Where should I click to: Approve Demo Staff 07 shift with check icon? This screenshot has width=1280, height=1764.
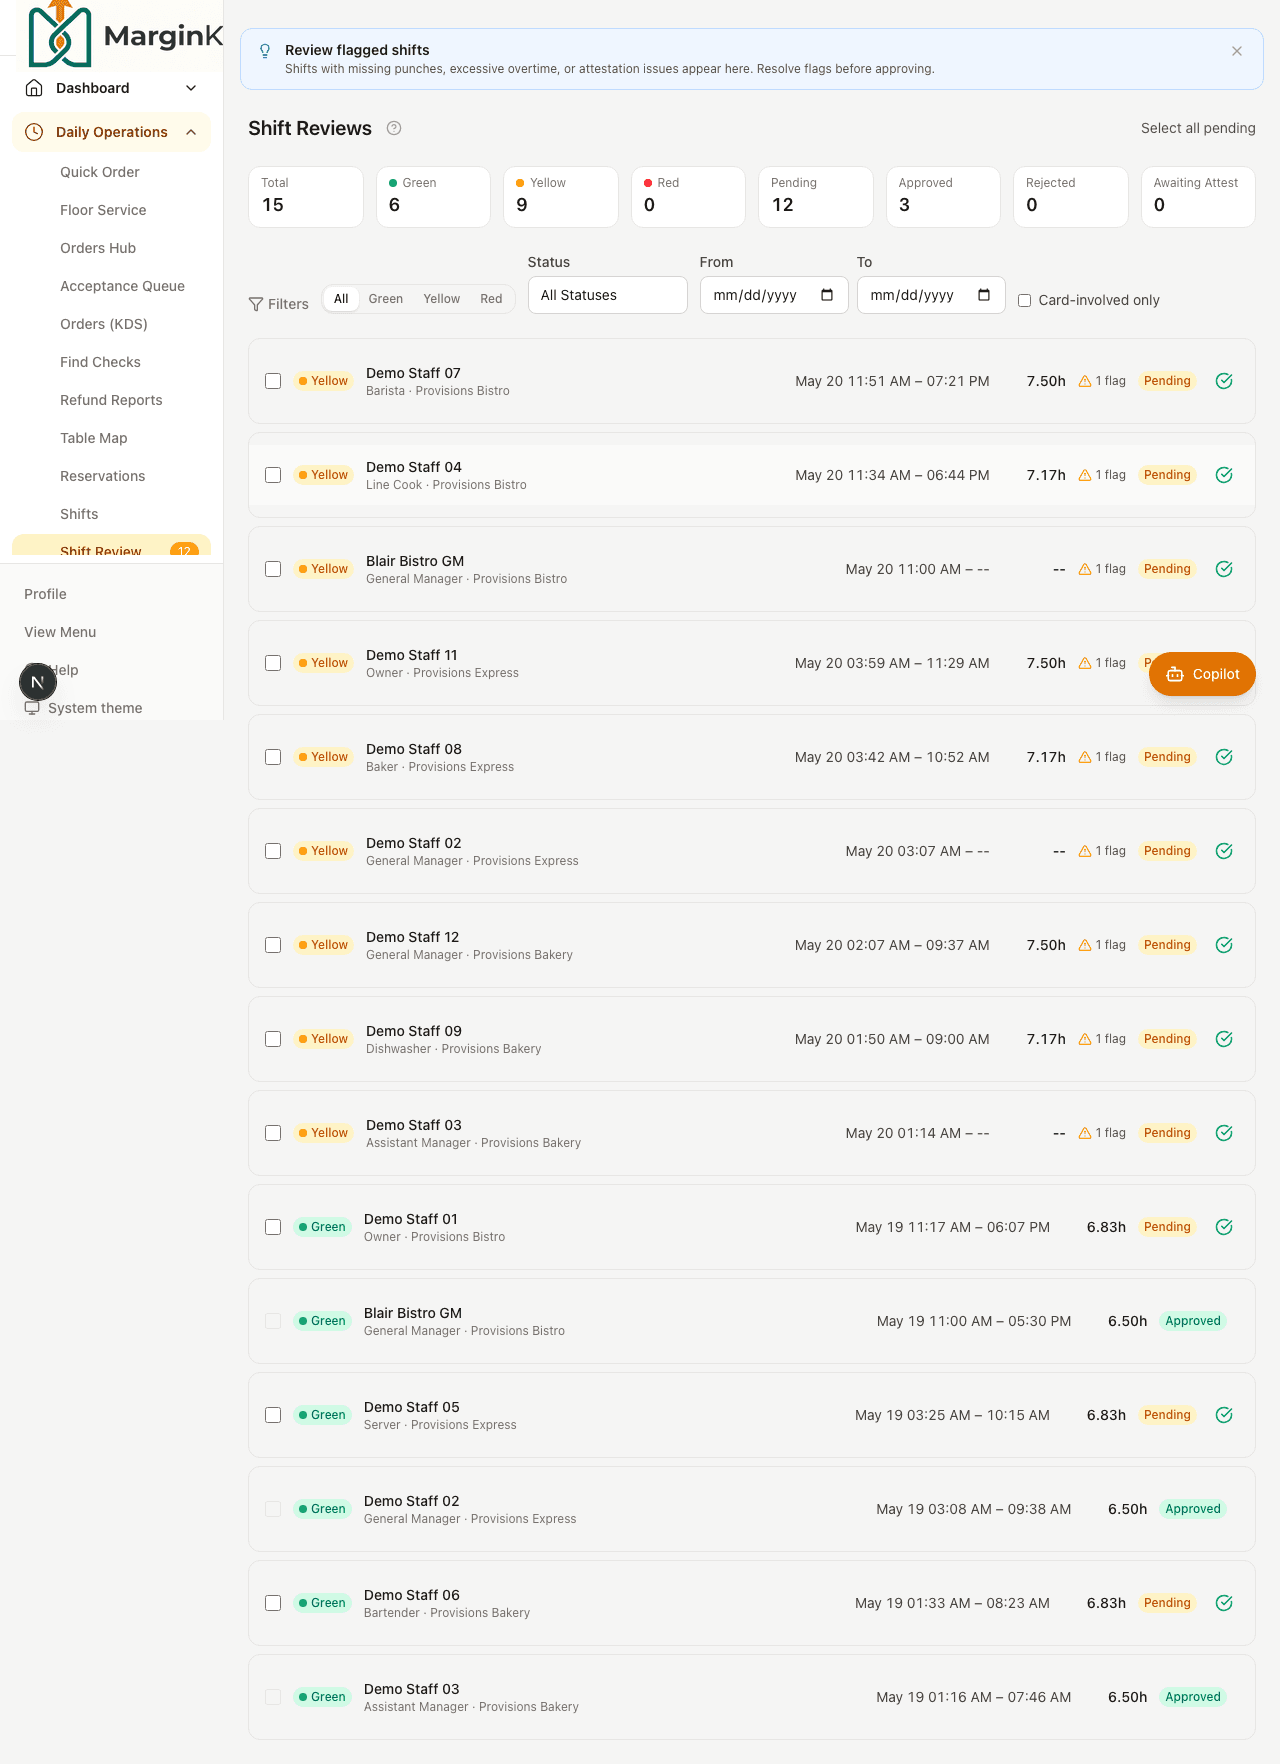1224,381
